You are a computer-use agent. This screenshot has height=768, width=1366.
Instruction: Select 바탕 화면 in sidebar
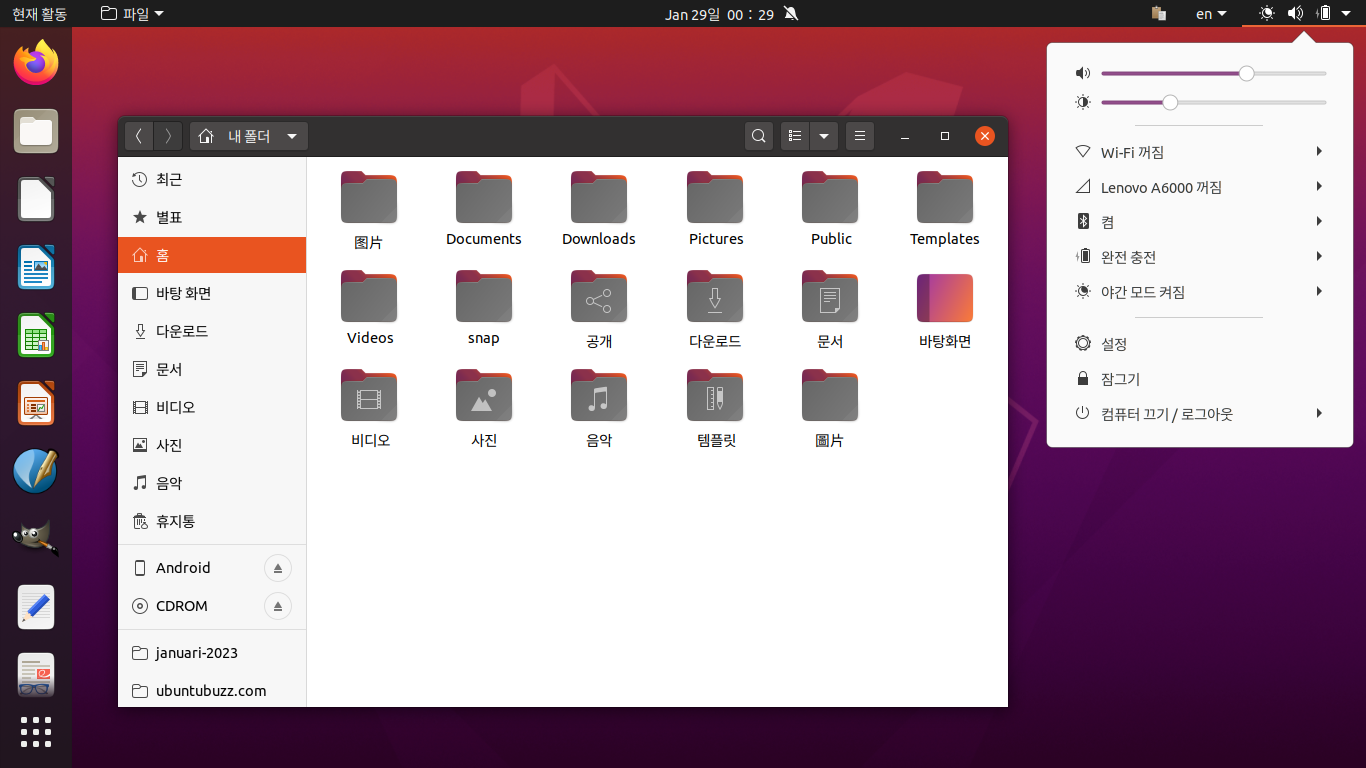pyautogui.click(x=212, y=293)
